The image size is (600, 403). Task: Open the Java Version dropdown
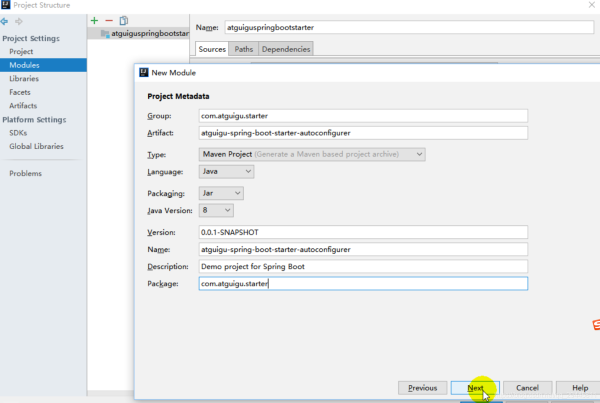click(x=216, y=210)
